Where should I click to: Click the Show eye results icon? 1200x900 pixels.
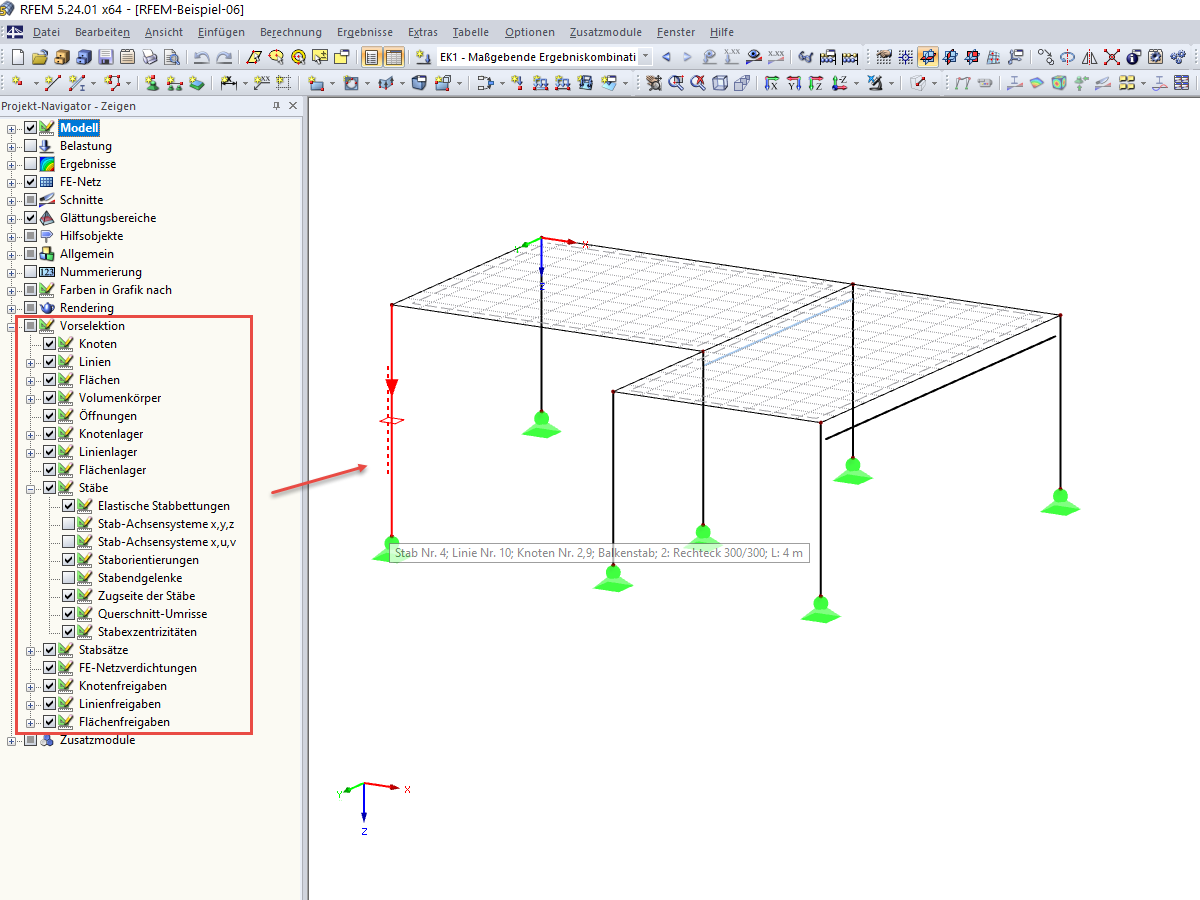click(x=752, y=57)
